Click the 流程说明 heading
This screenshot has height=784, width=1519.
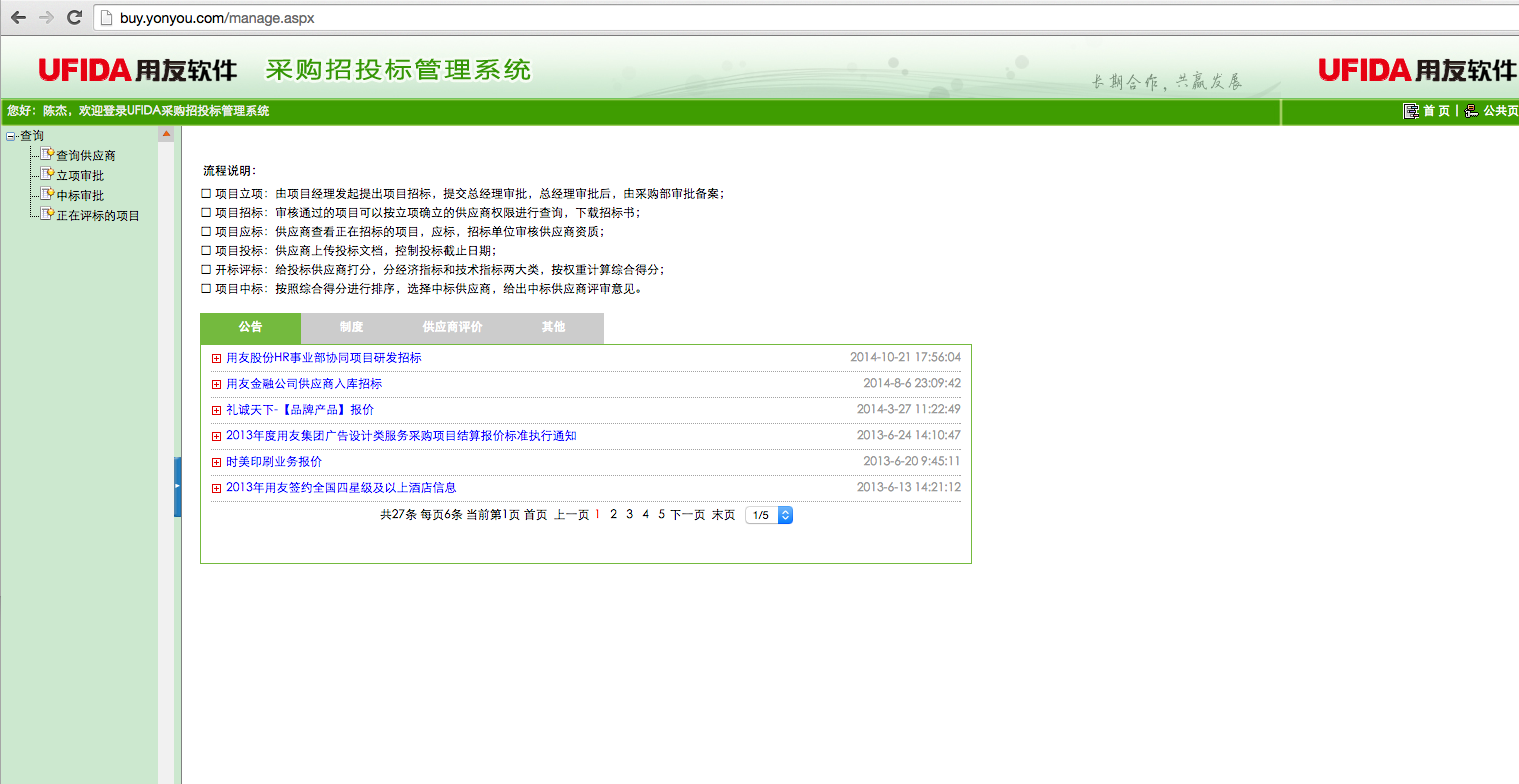[x=230, y=171]
